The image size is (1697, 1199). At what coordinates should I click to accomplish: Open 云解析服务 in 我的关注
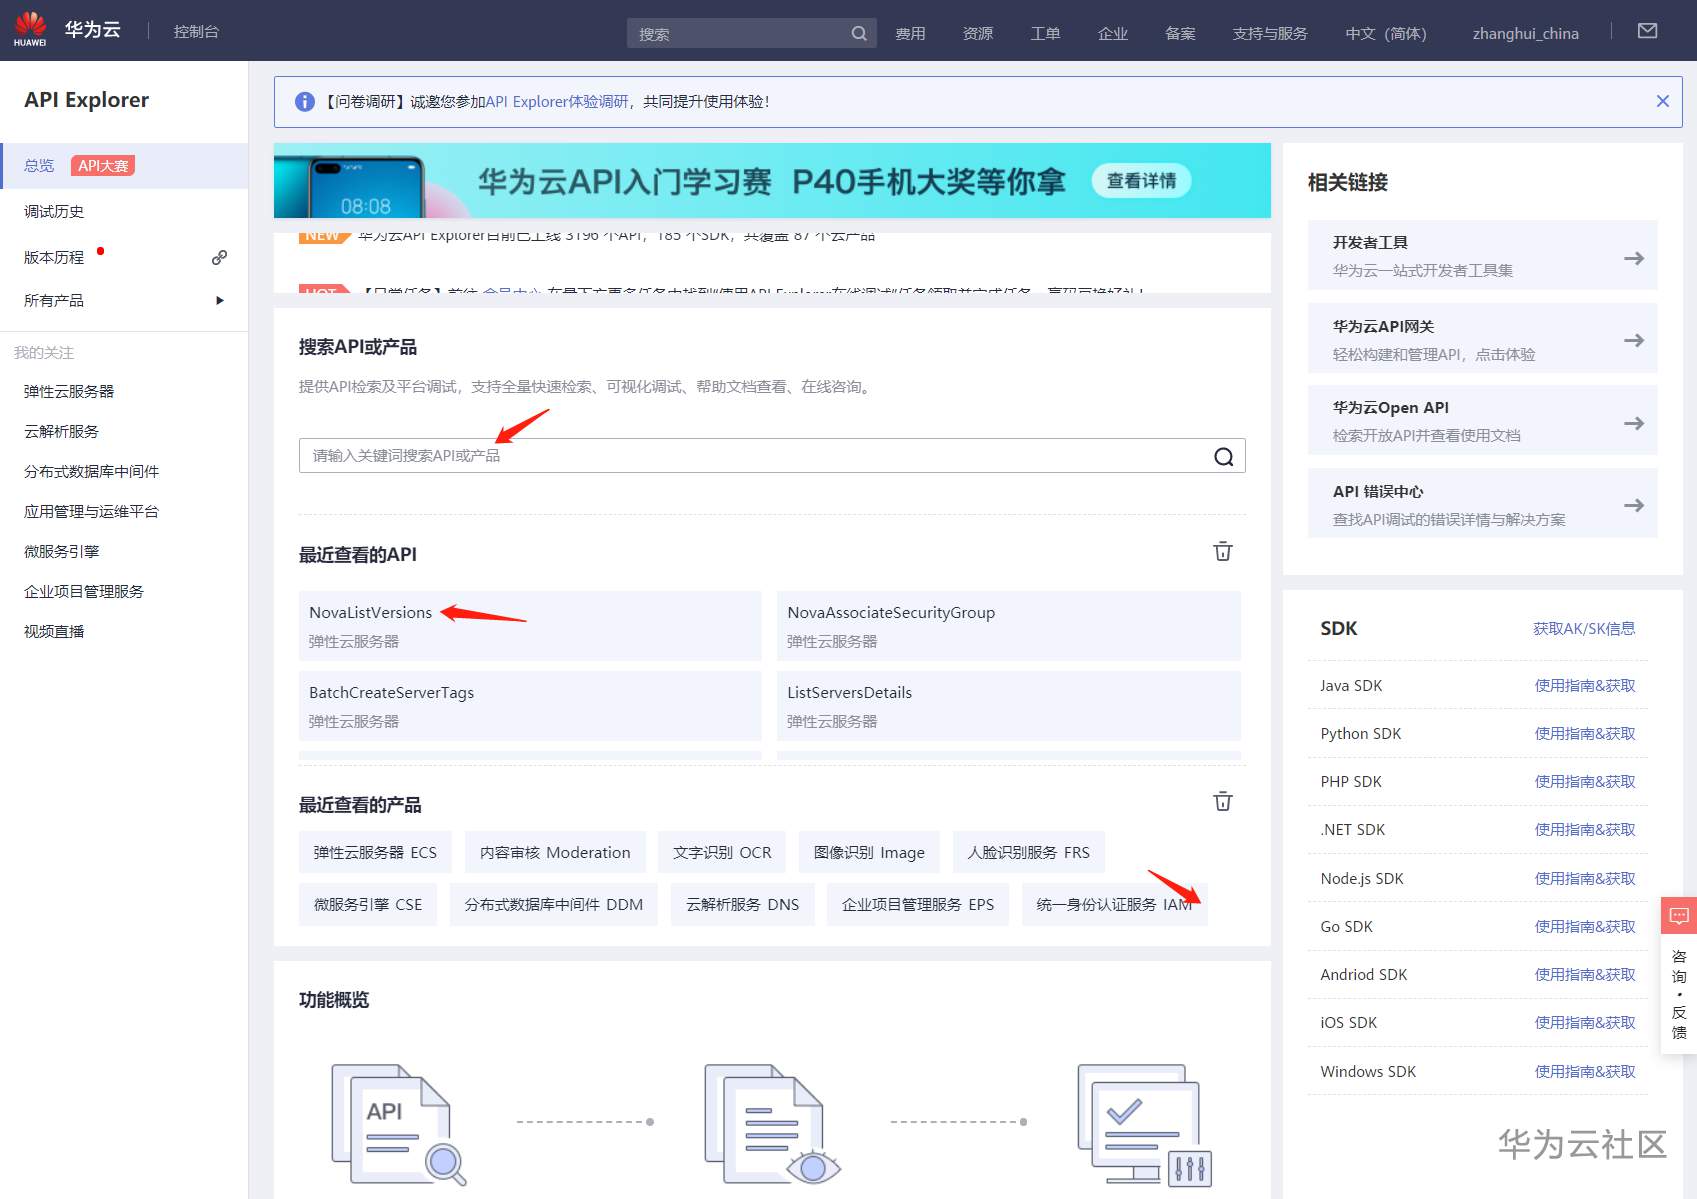61,432
